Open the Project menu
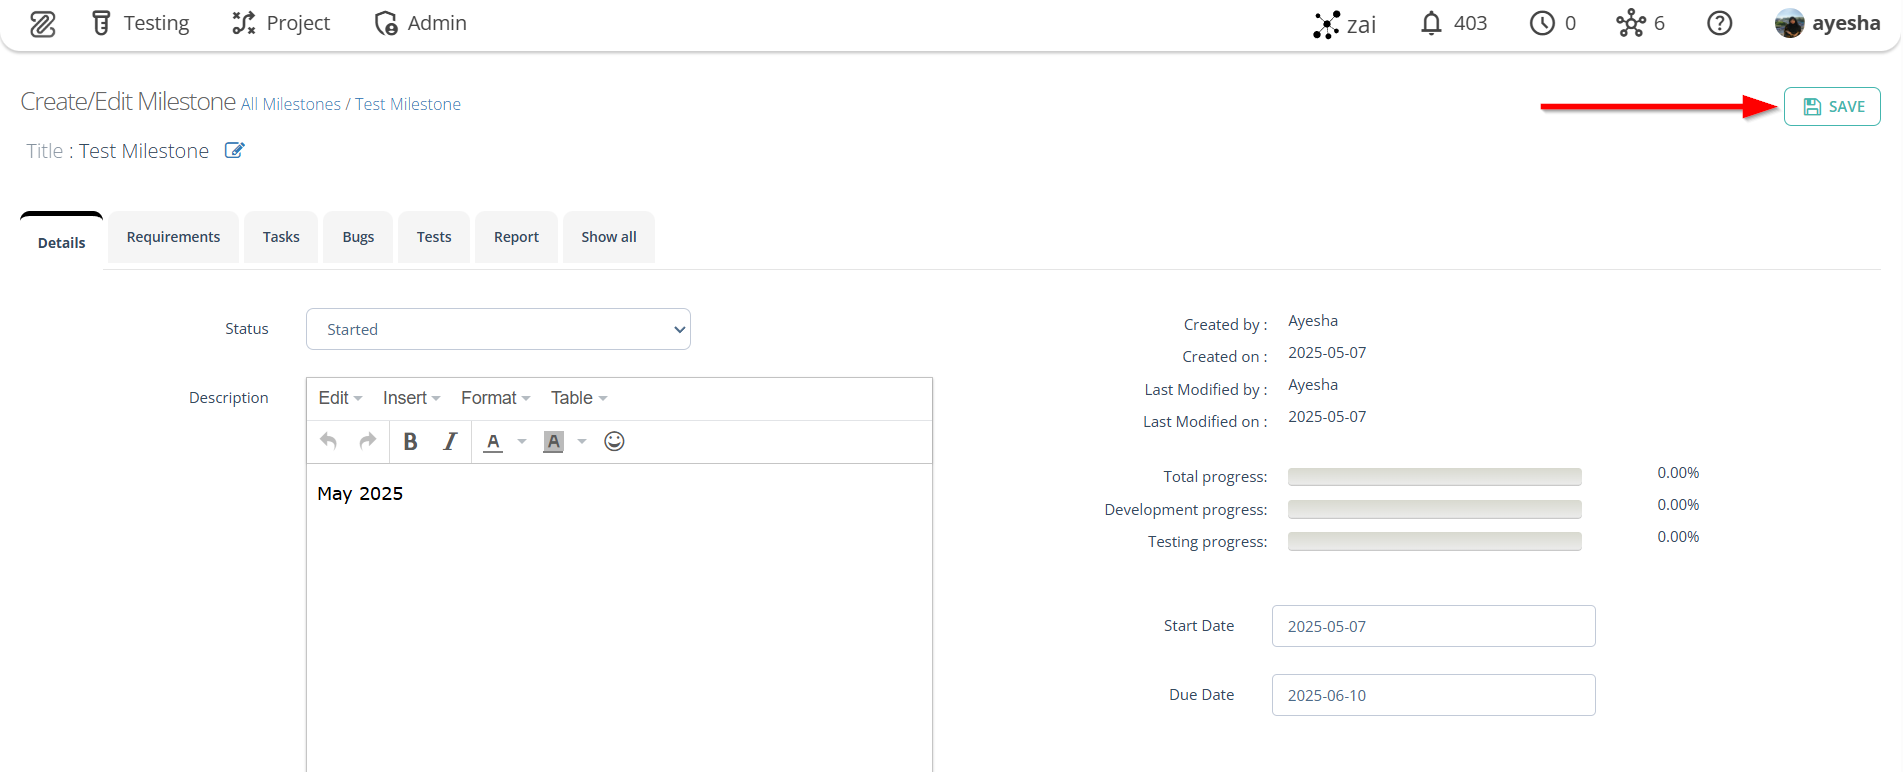1903x772 pixels. (x=280, y=23)
